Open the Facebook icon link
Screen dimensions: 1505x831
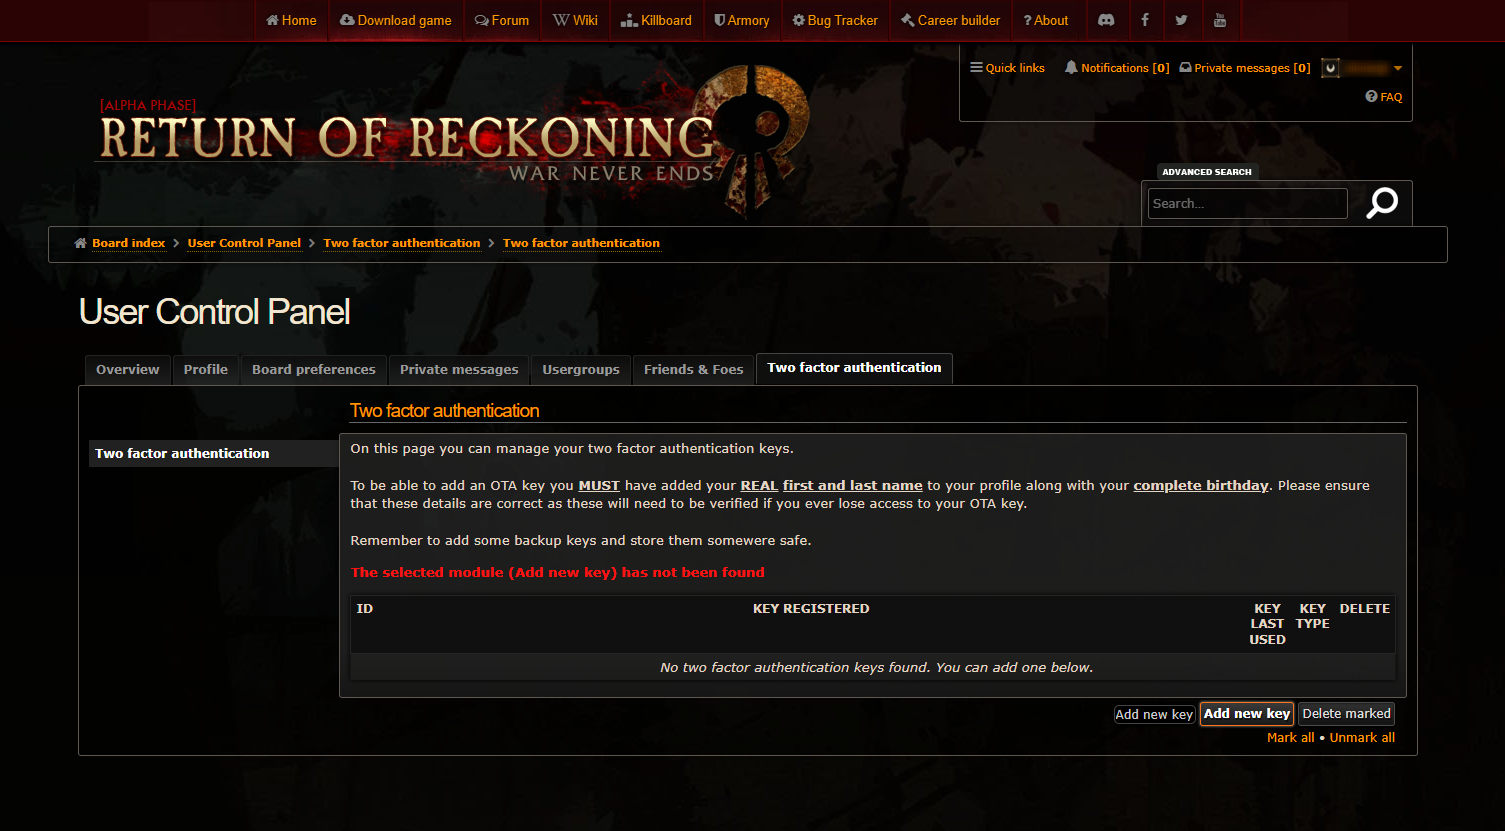[x=1145, y=20]
